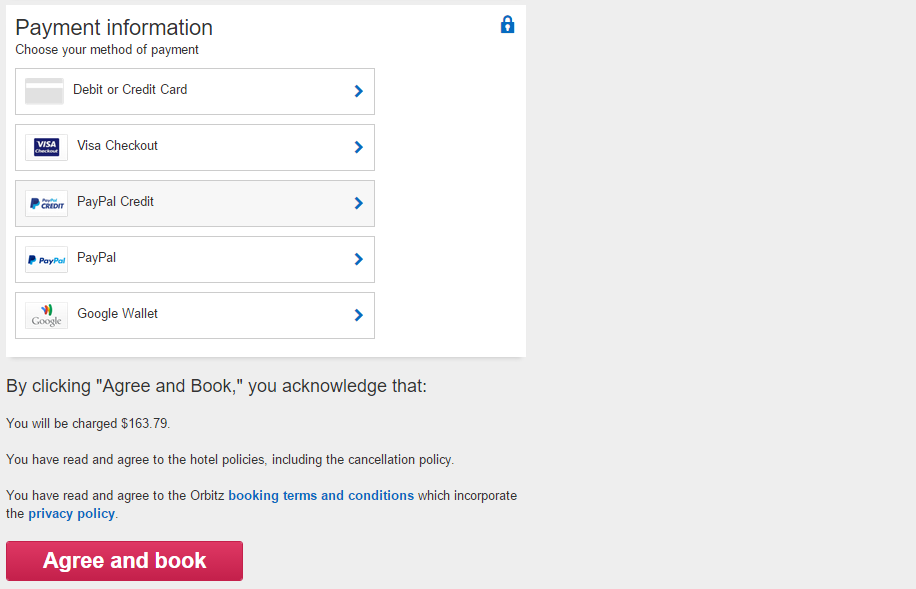
Task: Click the Agree and book button
Action: click(124, 561)
